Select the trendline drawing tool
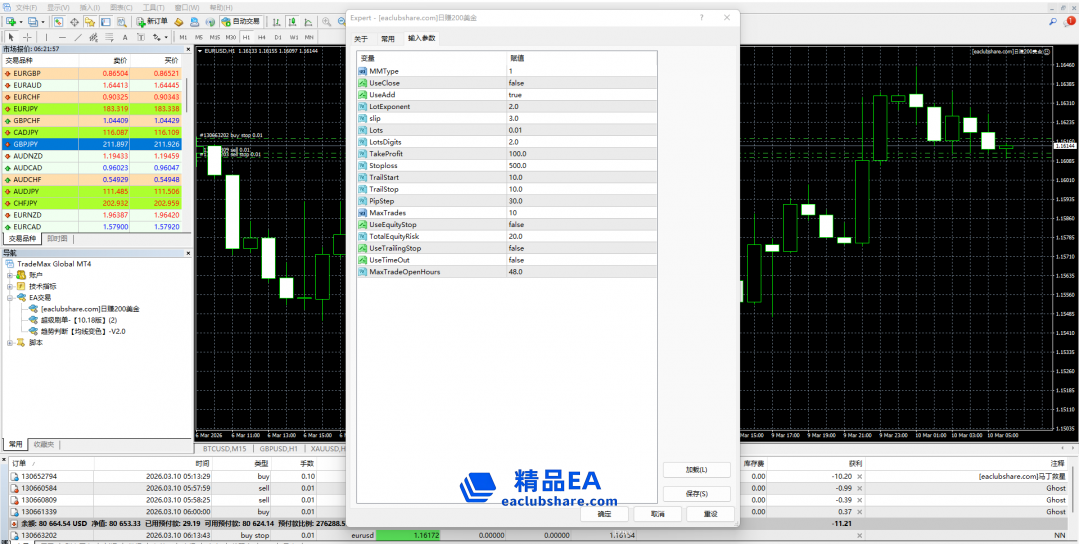The width and height of the screenshot is (1079, 544). coord(77,37)
